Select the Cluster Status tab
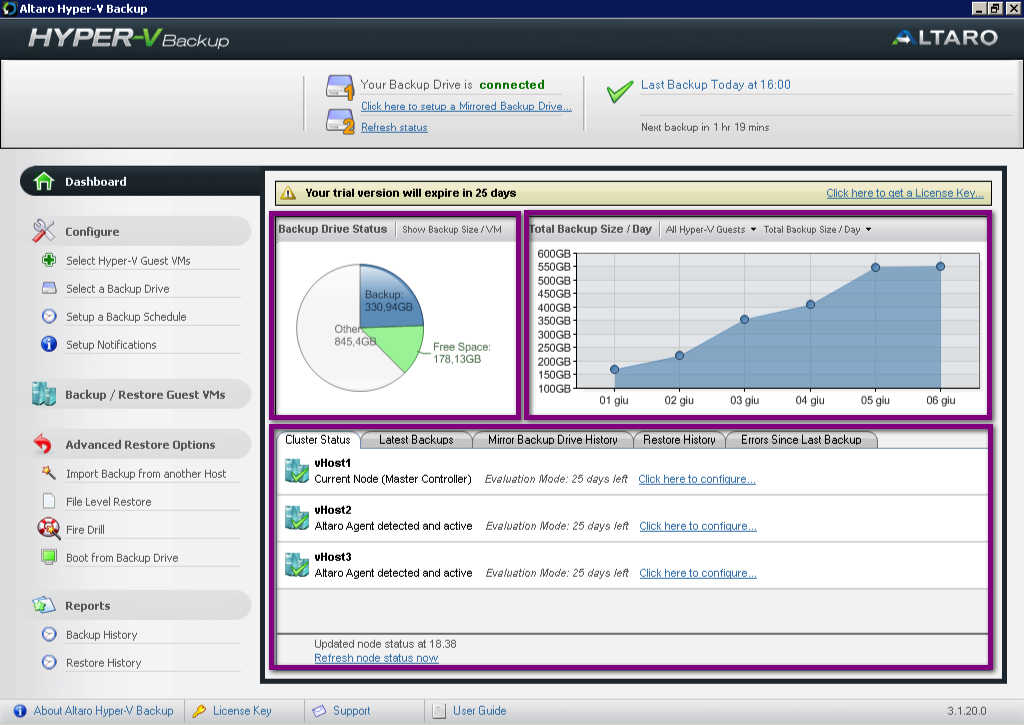This screenshot has height=725, width=1024. [317, 440]
